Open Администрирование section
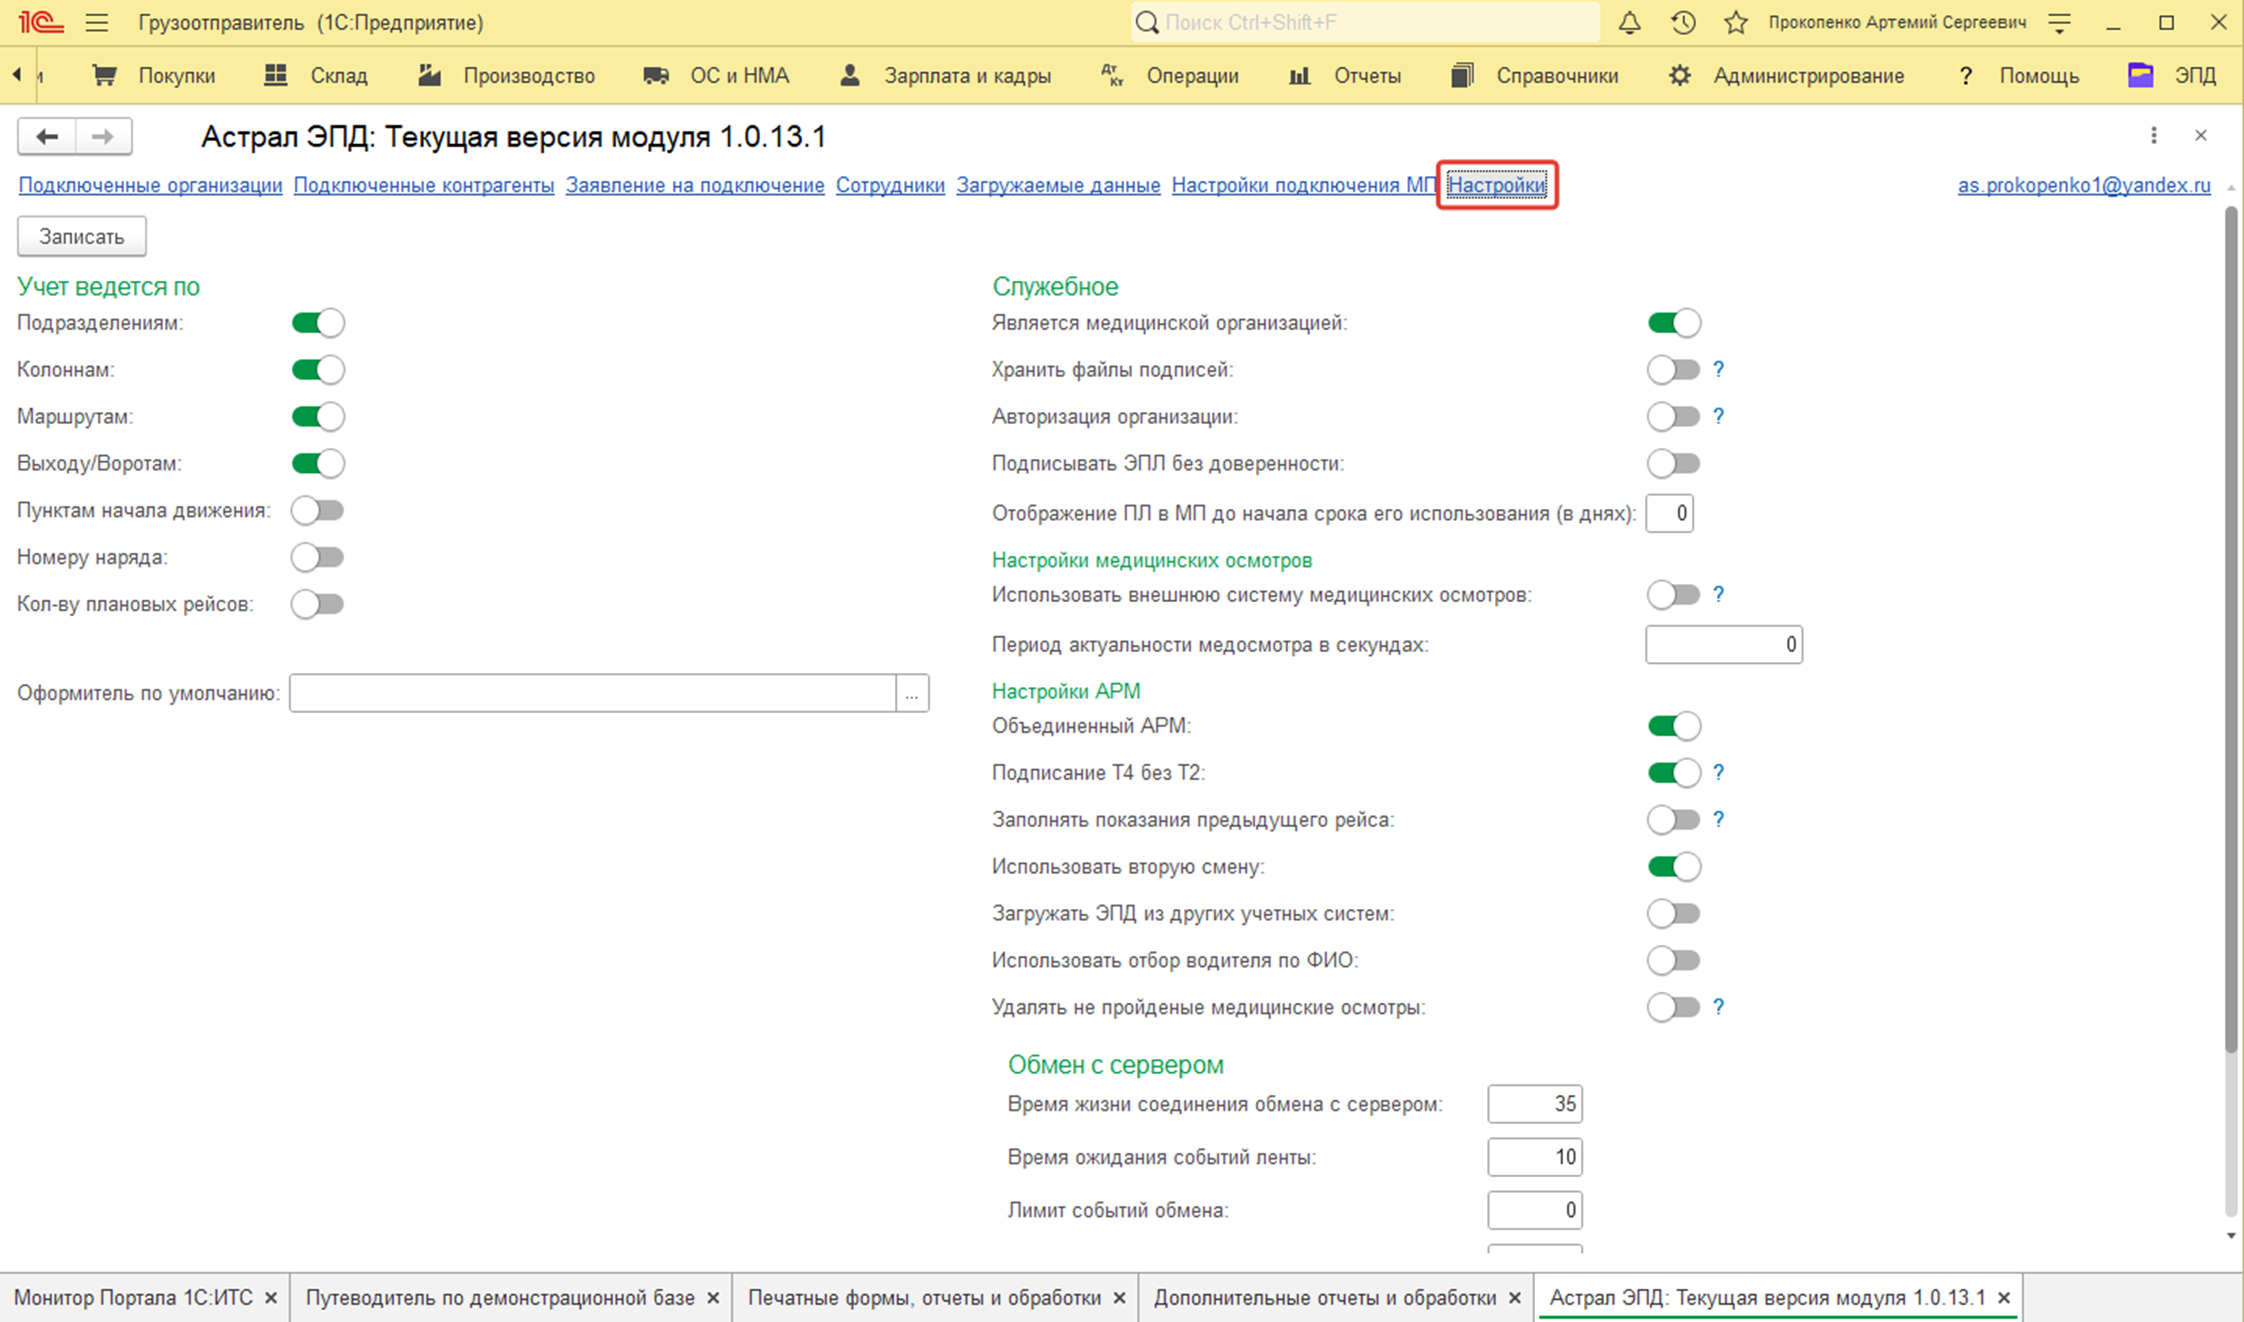 point(1786,75)
